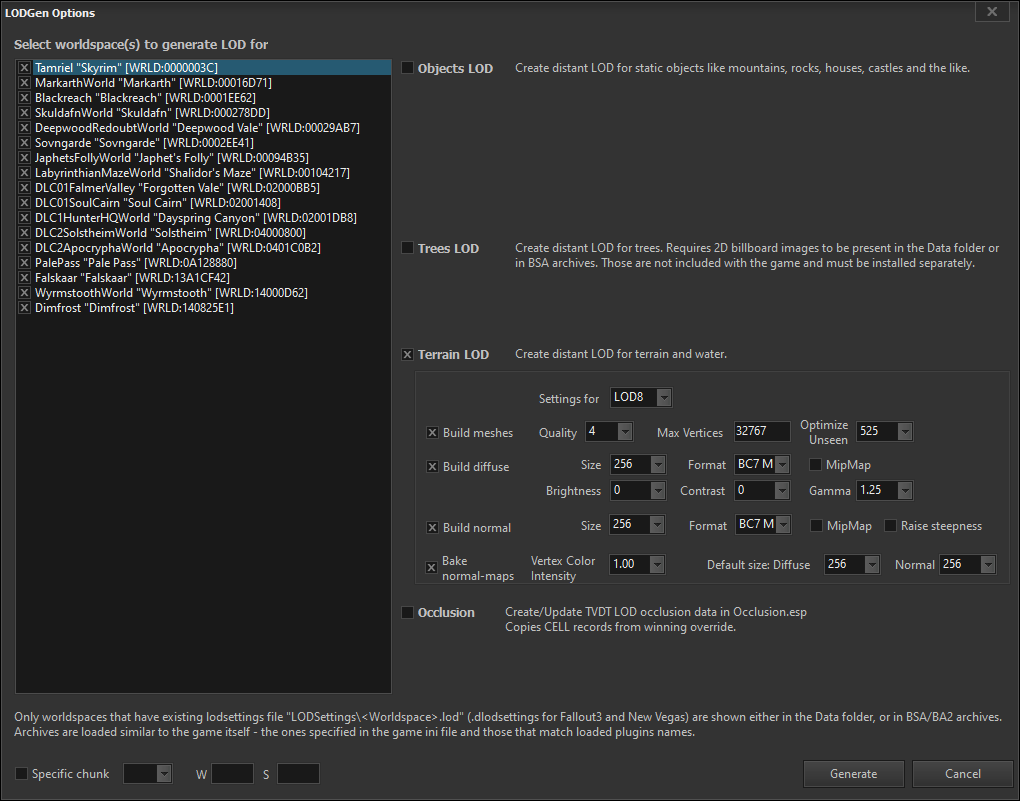Enable the Trees LOD checkbox

click(408, 248)
